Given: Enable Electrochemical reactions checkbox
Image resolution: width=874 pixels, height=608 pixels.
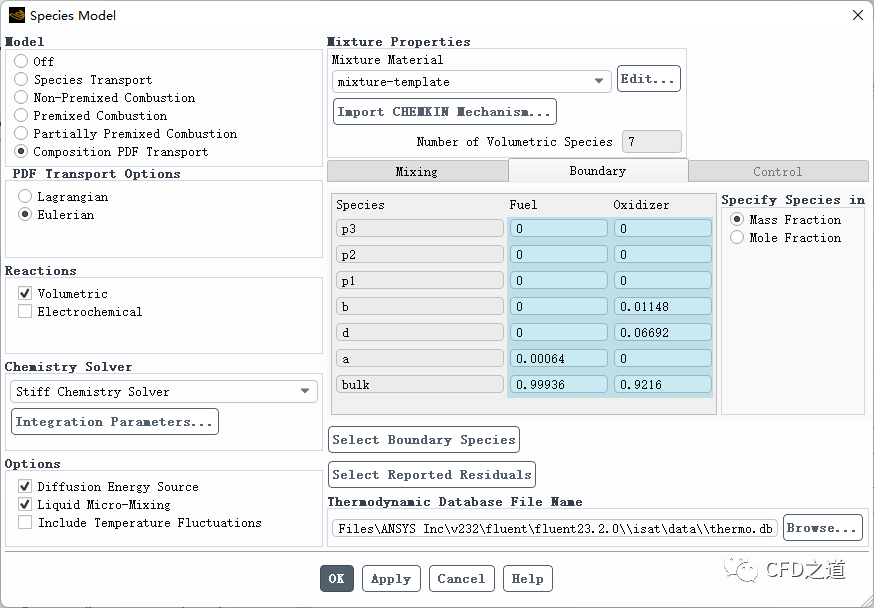Looking at the screenshot, I should tap(25, 312).
